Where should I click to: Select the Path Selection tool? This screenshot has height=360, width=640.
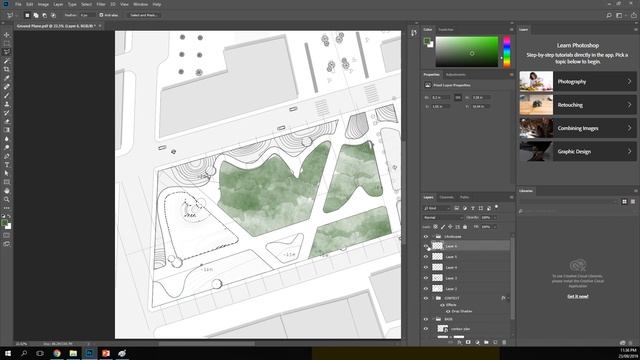click(x=7, y=173)
